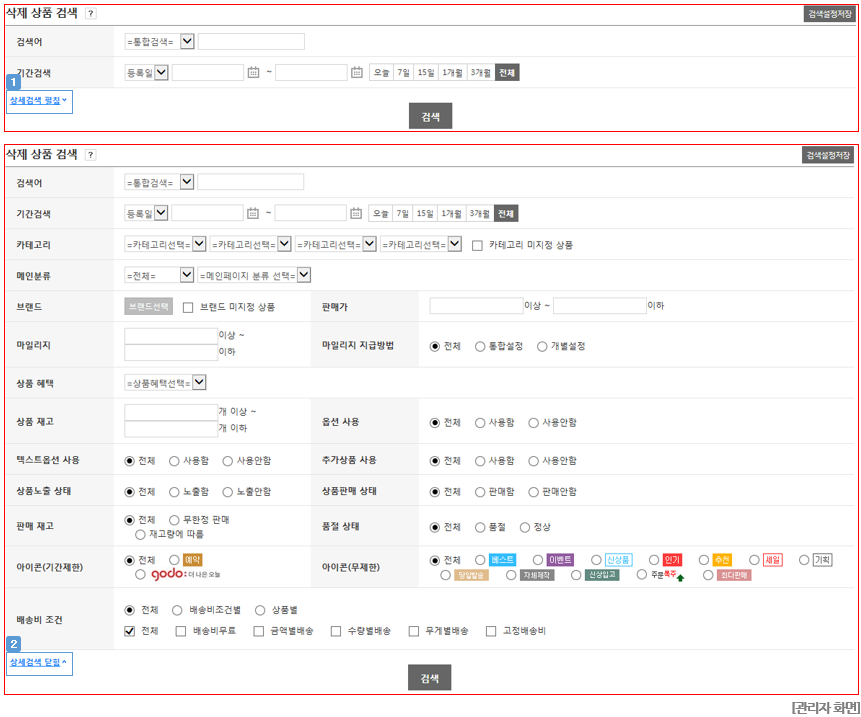Select 품절 radio under 품절 상태
The height and width of the screenshot is (717, 861).
[480, 528]
